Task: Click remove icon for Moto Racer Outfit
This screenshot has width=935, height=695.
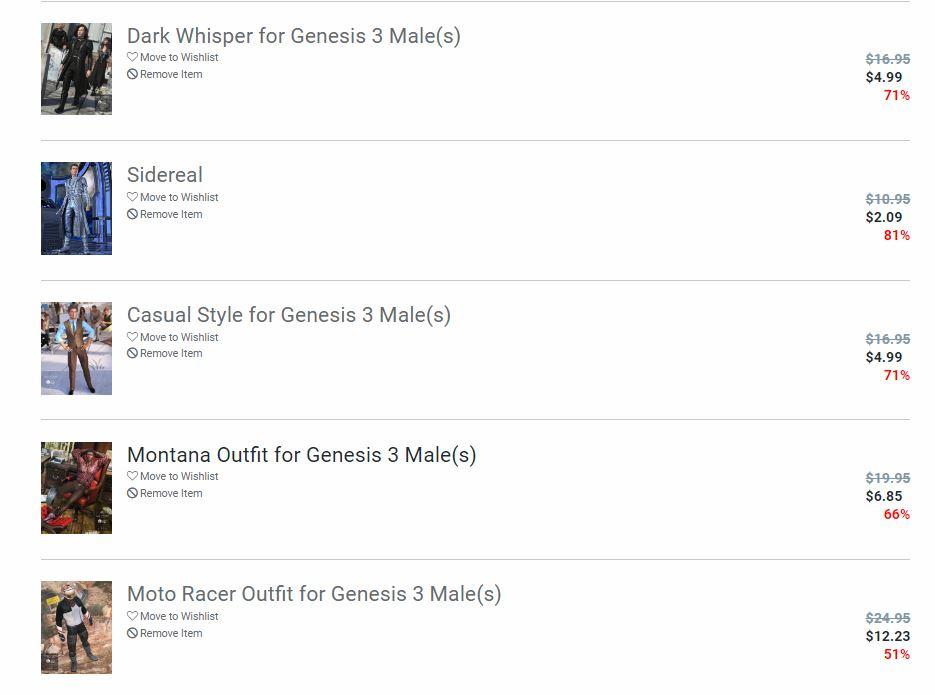Action: (132, 633)
